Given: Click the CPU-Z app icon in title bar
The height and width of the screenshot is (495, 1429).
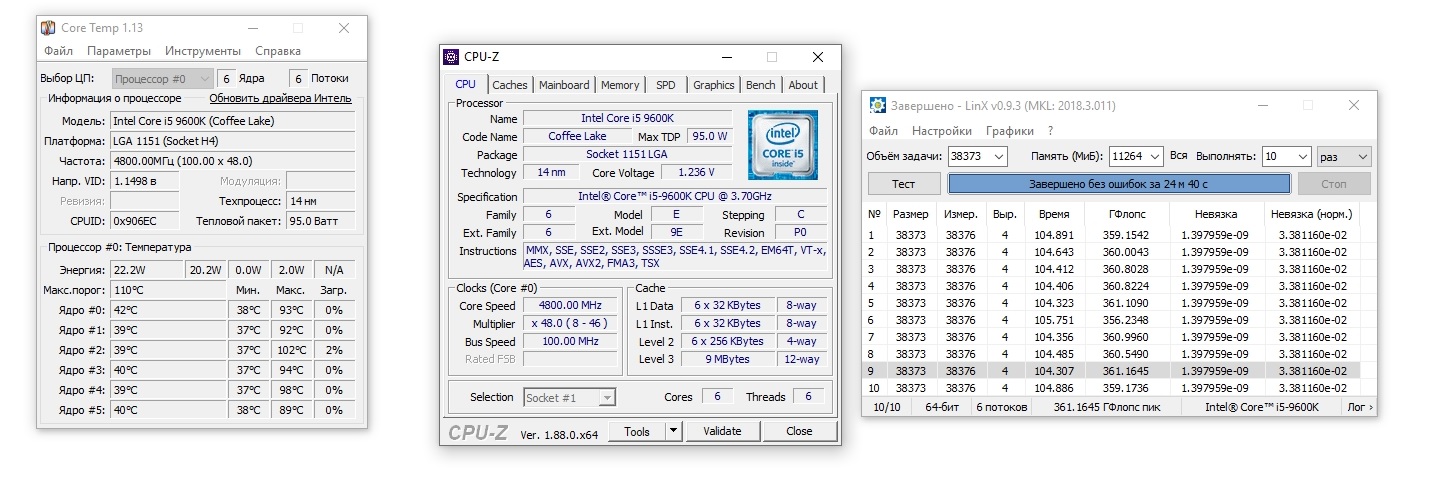Looking at the screenshot, I should coord(452,57).
